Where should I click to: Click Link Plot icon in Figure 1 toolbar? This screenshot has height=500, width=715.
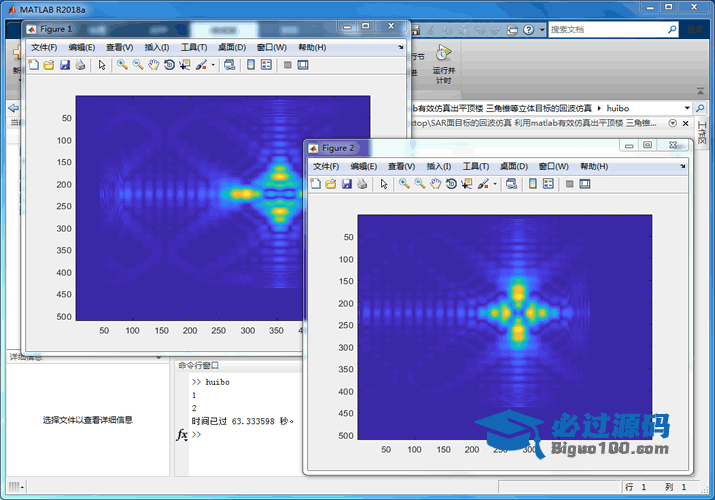click(x=229, y=65)
